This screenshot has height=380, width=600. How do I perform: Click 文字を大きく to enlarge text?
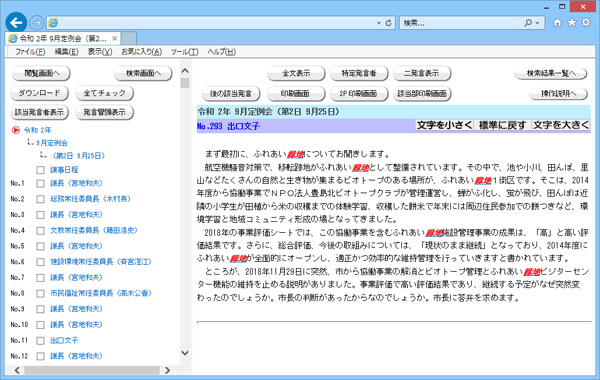click(561, 126)
